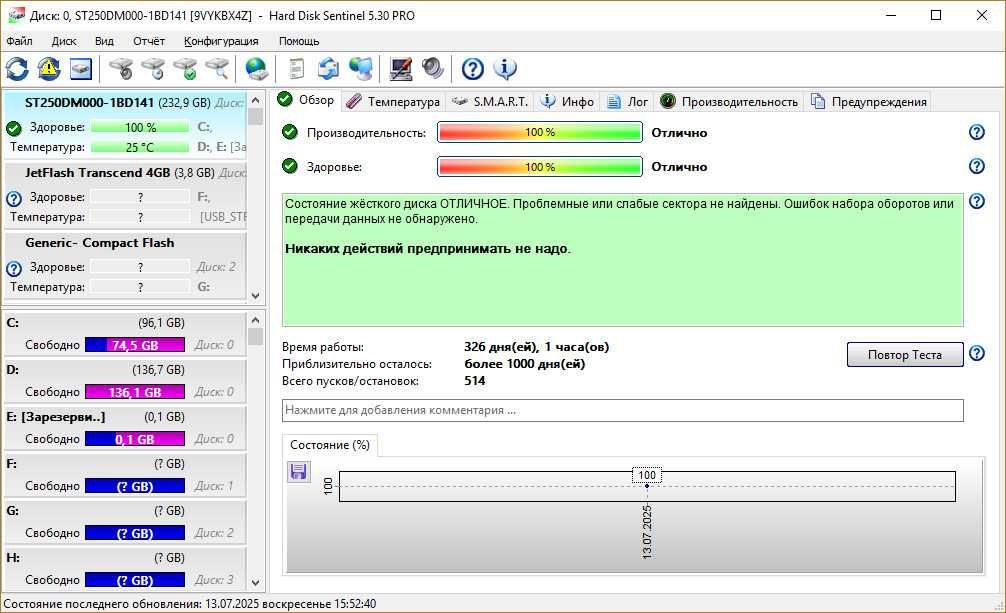Click the send report email icon

[x=328, y=69]
